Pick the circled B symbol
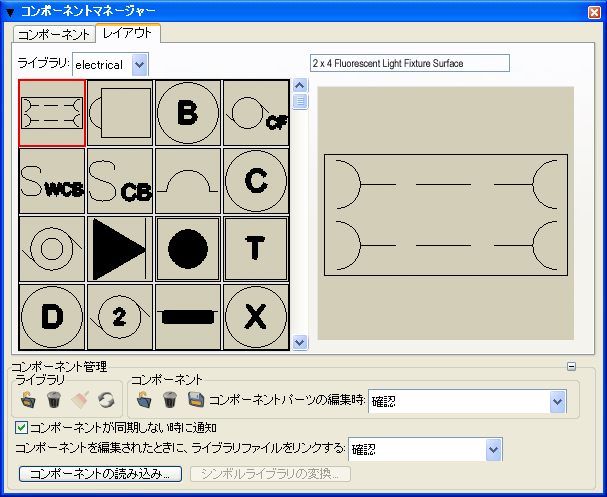 188,113
